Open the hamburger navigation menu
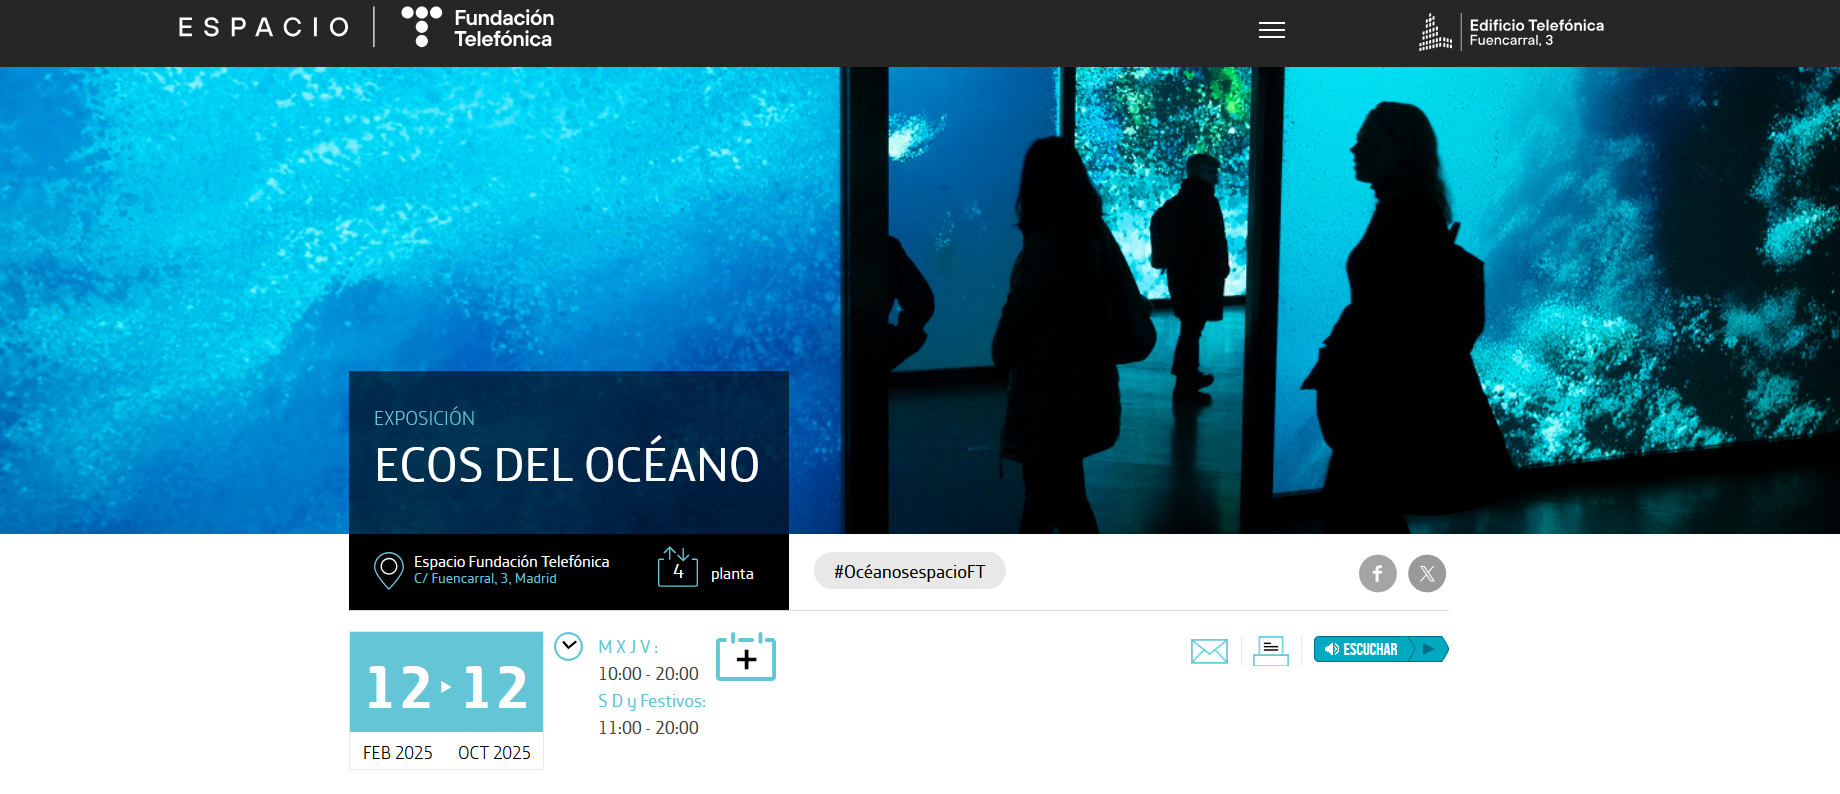Viewport: 1840px width, 794px height. pos(1271,30)
